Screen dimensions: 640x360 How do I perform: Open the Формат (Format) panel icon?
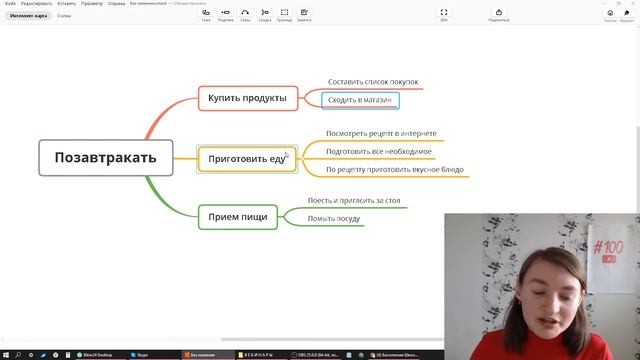pyautogui.click(x=627, y=13)
